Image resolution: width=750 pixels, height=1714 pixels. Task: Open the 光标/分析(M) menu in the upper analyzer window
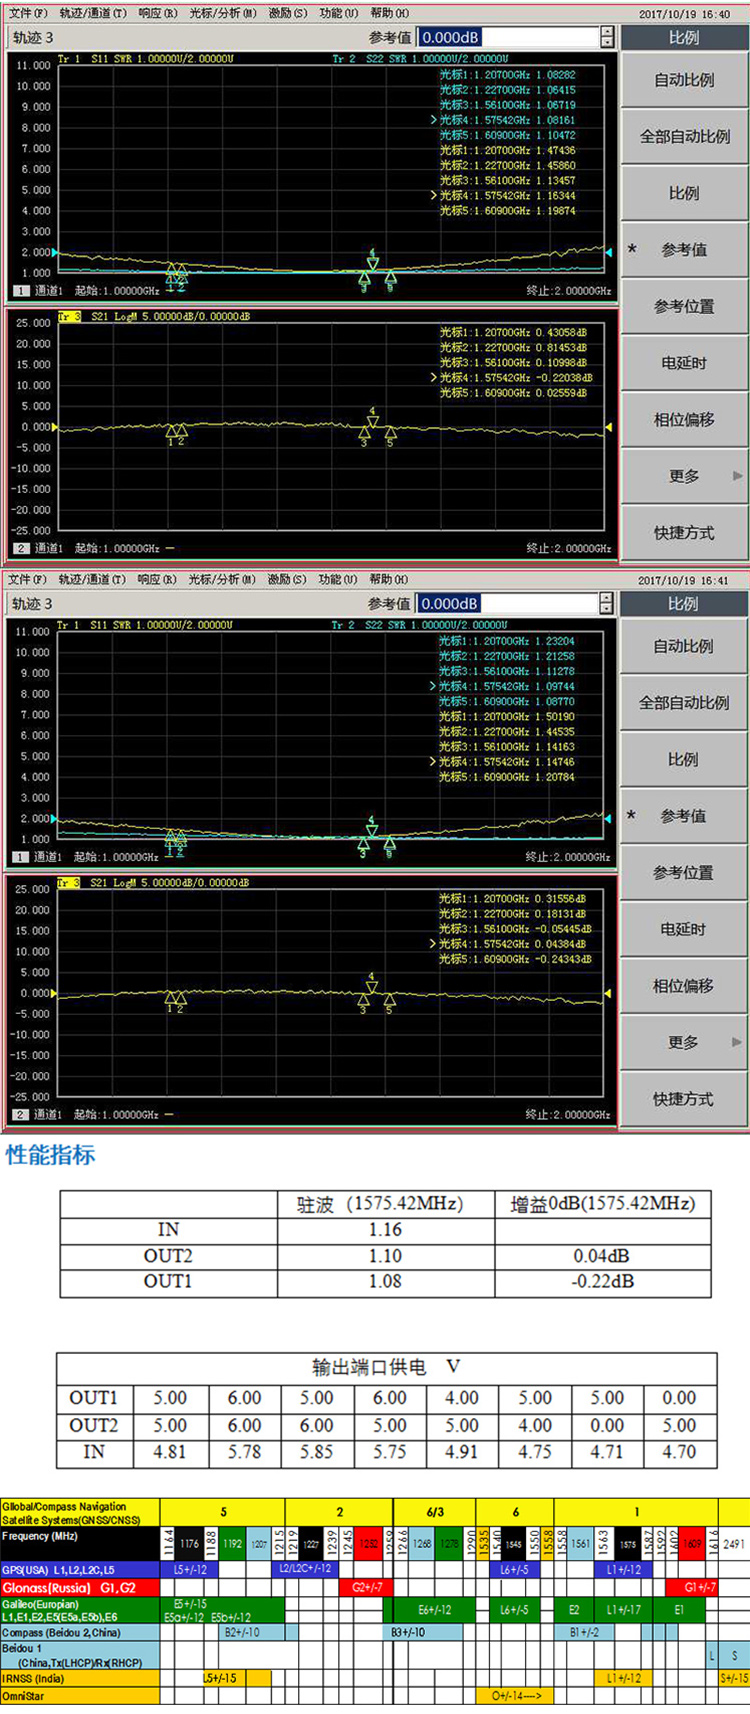click(x=222, y=13)
